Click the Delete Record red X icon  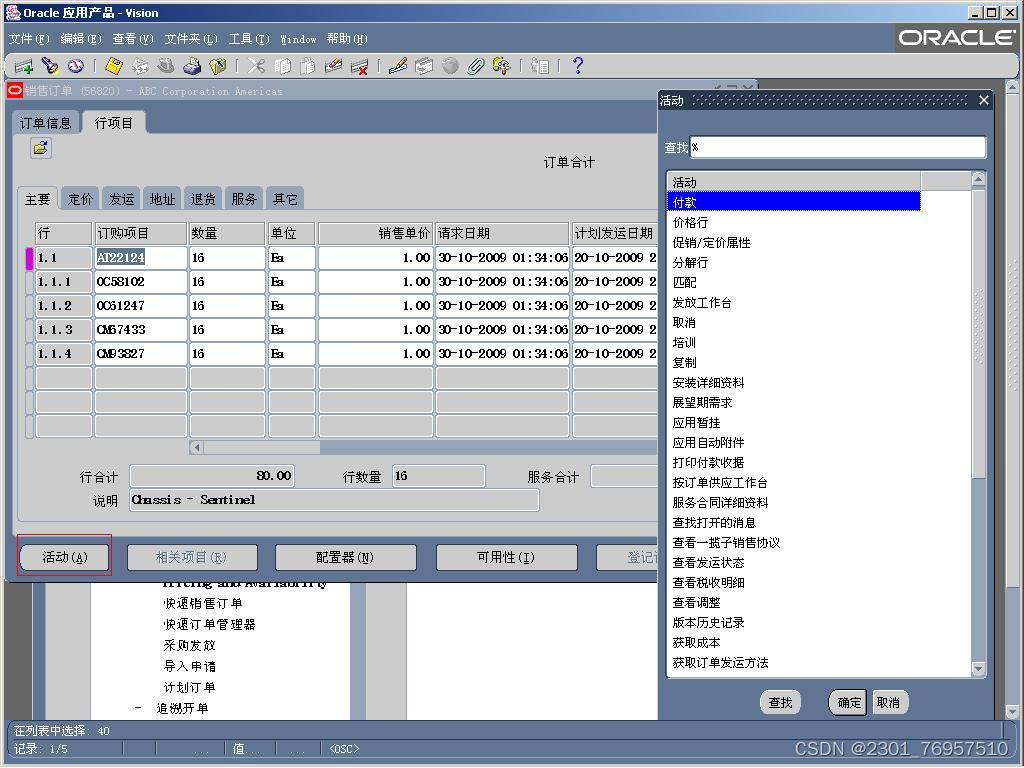click(x=359, y=66)
